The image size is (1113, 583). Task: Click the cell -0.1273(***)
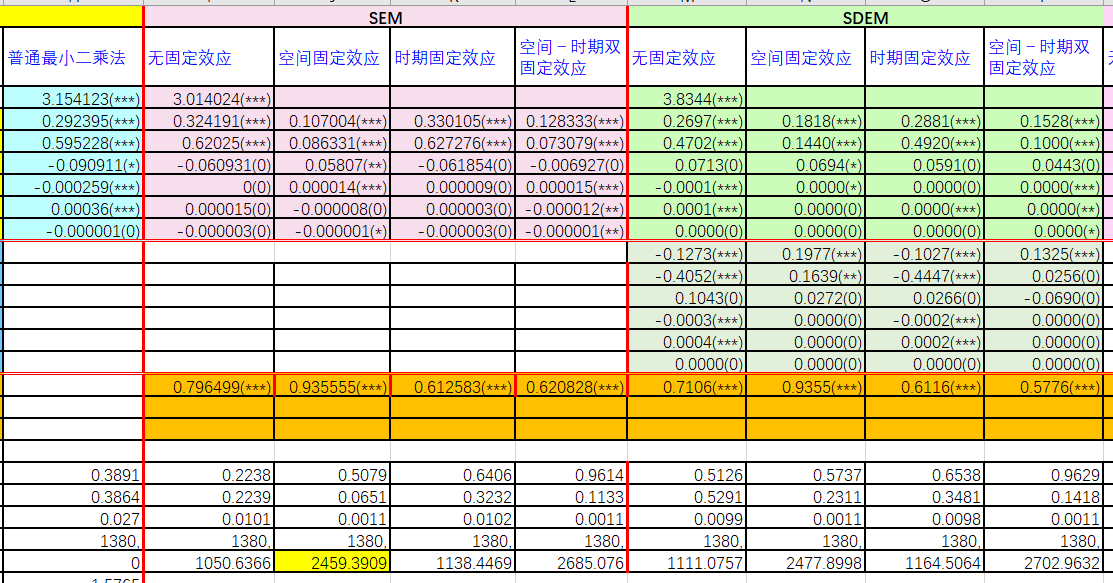click(687, 254)
